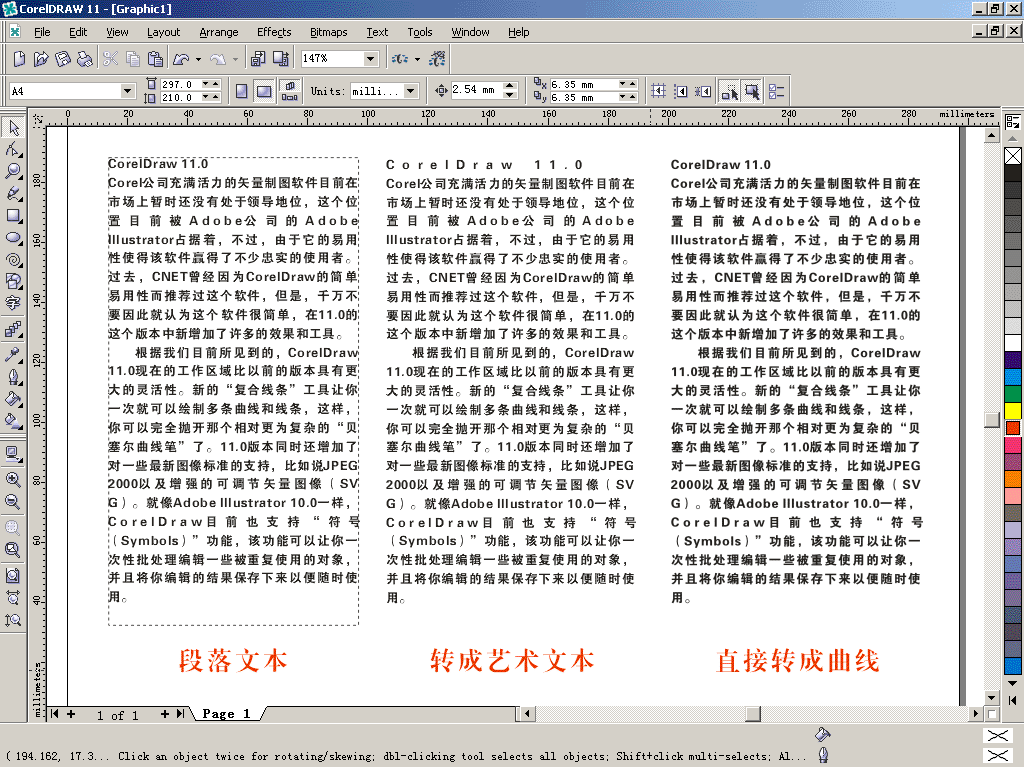The width and height of the screenshot is (1024, 768).
Task: Open the Bitmaps menu
Action: (328, 32)
